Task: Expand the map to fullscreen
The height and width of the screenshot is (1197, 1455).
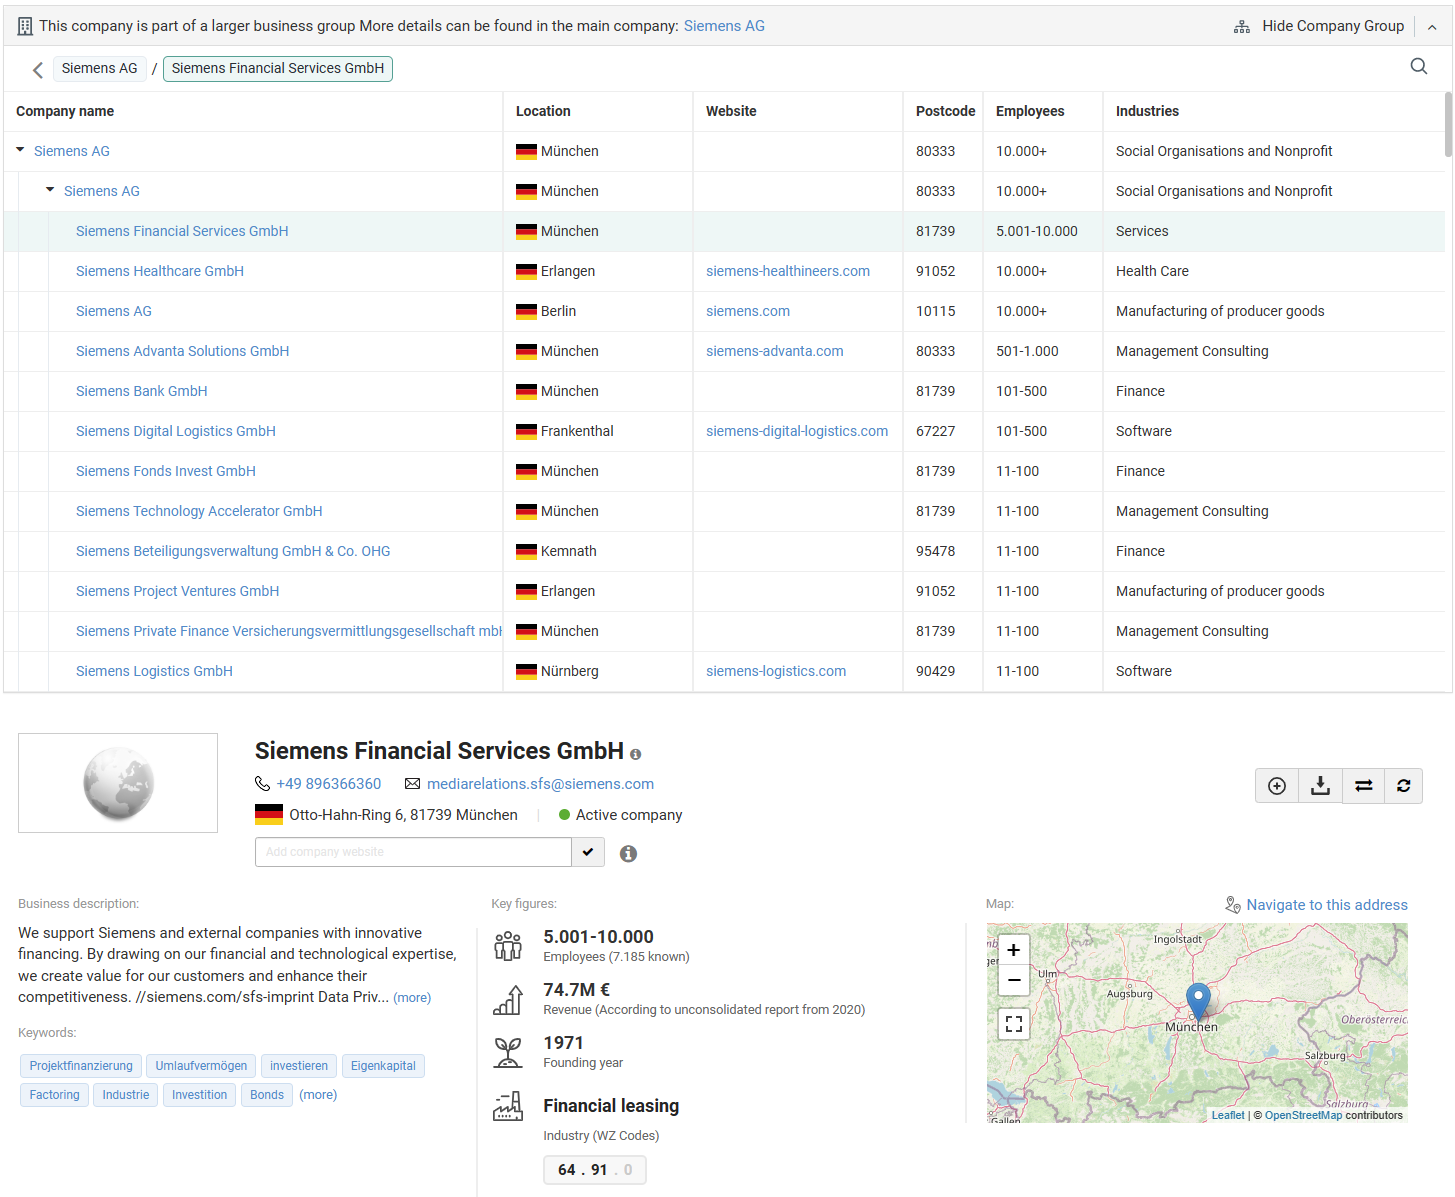Action: point(1013,1023)
